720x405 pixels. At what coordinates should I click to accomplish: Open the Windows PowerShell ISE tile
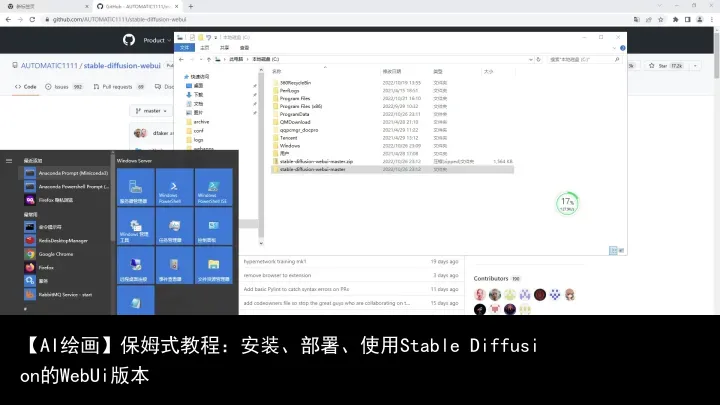point(214,187)
